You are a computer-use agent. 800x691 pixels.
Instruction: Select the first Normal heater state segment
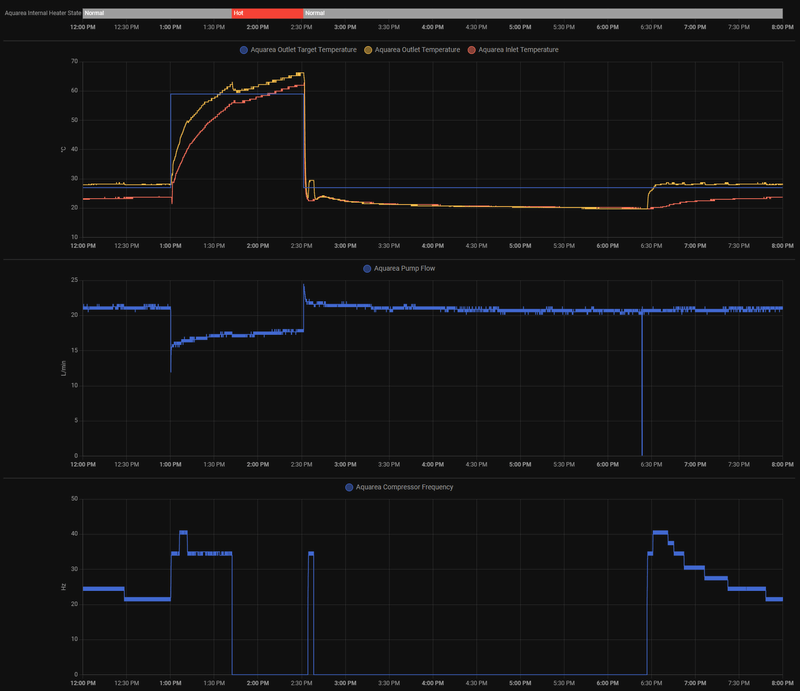157,13
